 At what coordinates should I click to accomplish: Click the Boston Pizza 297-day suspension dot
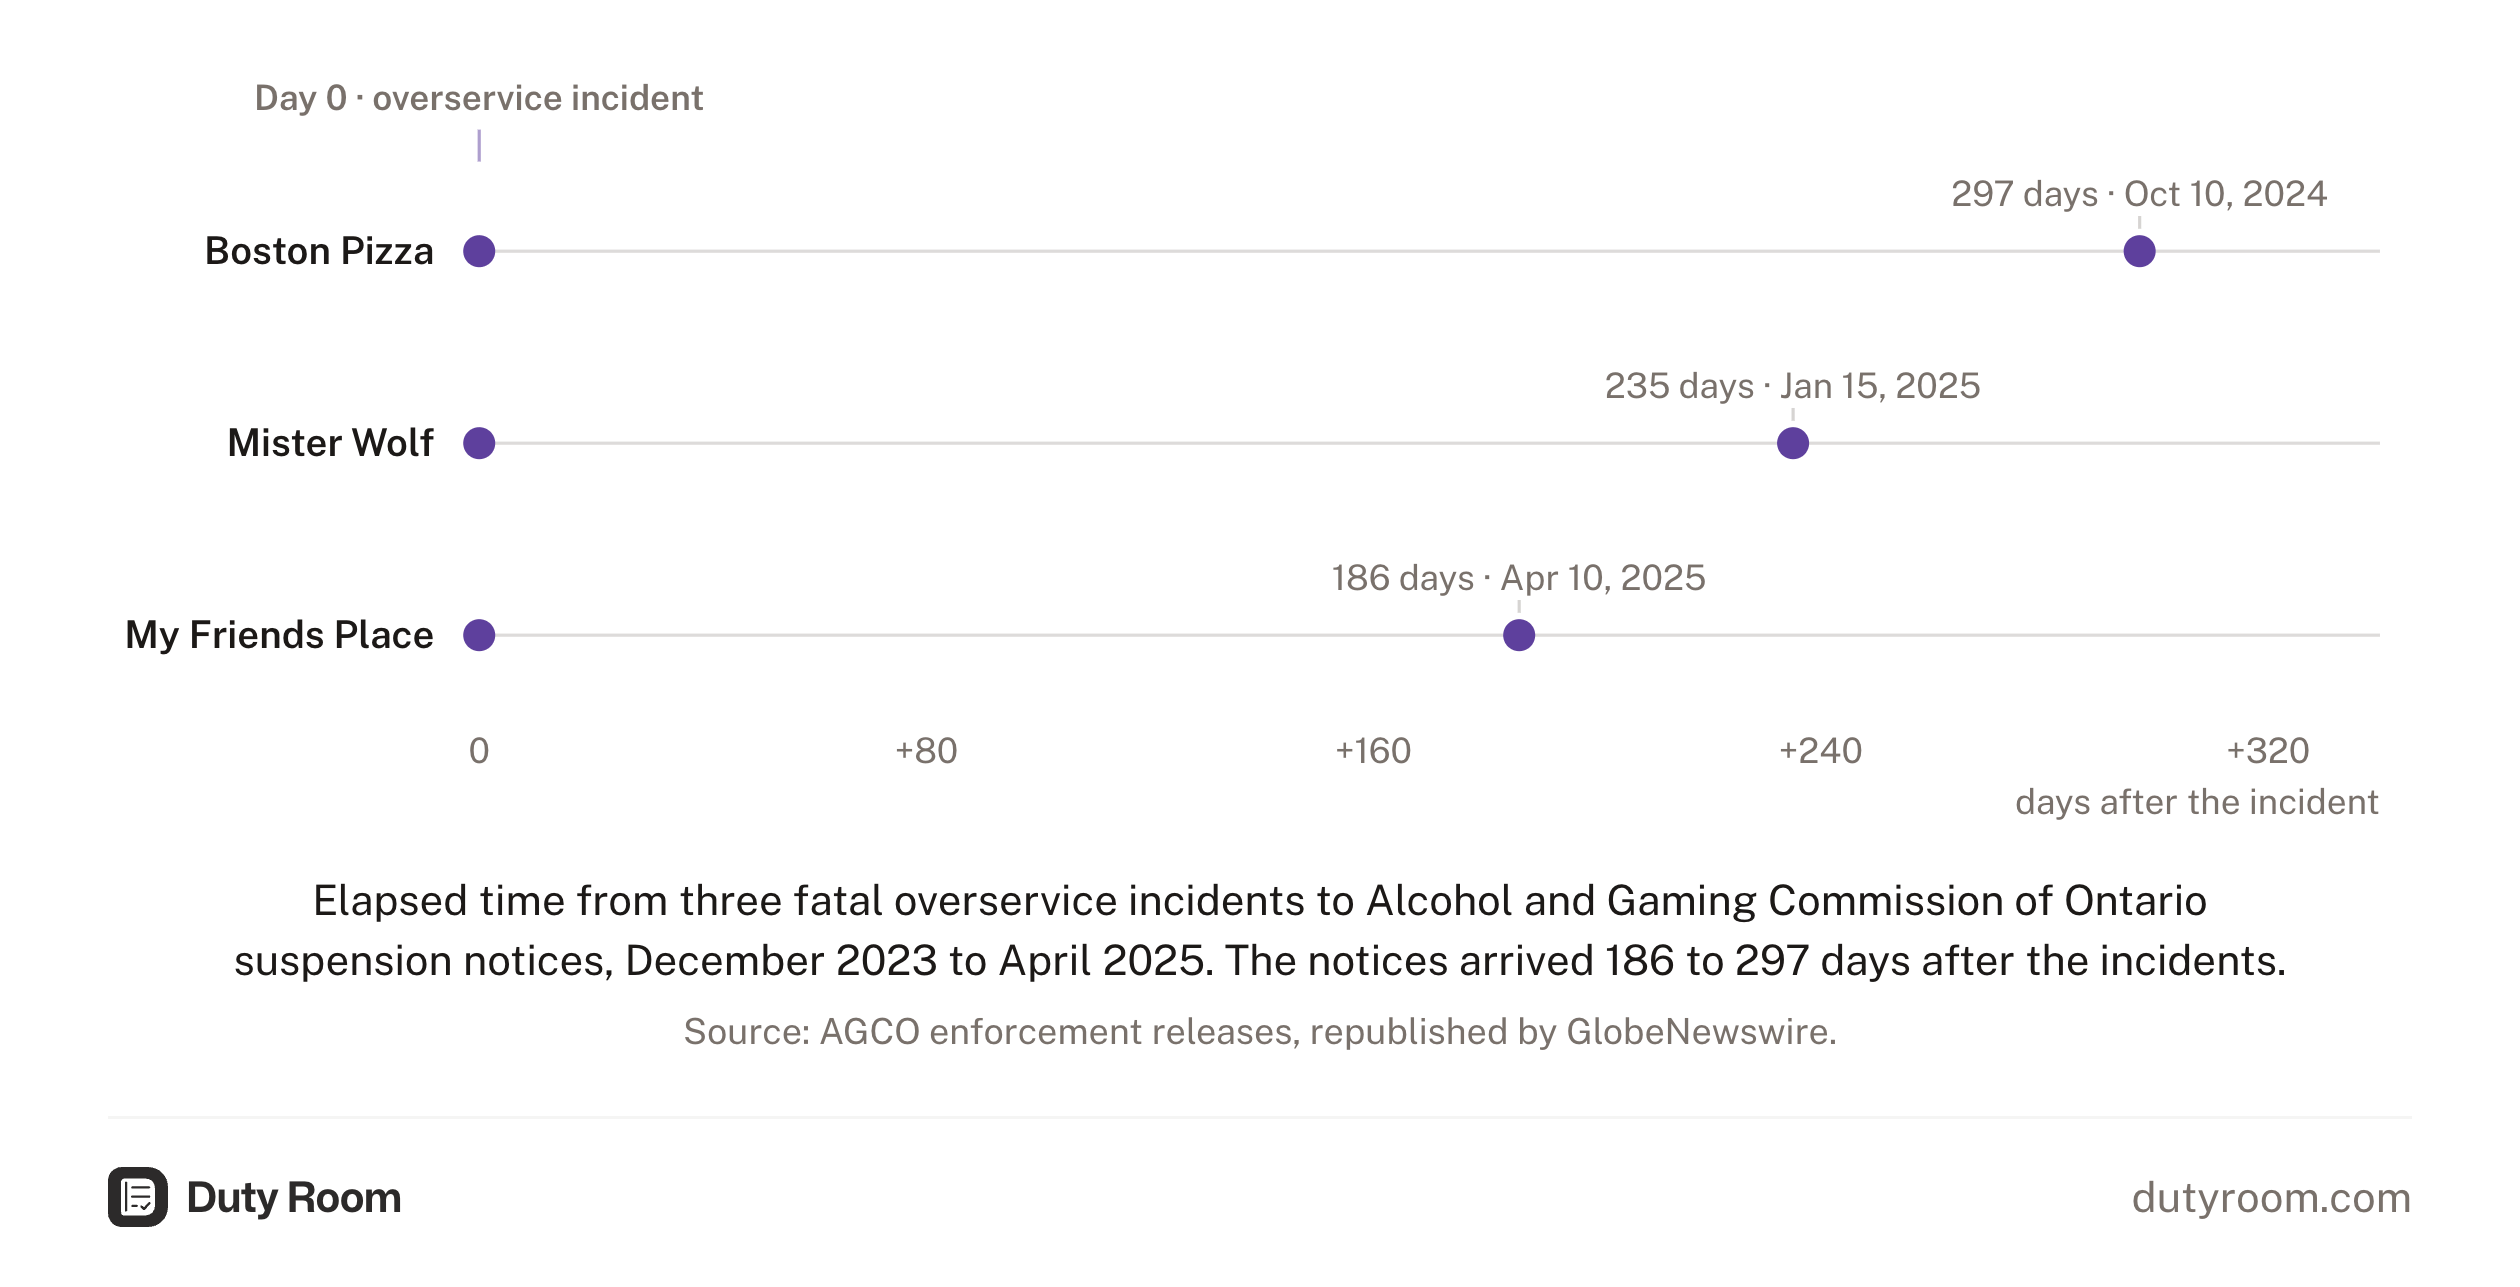2139,251
